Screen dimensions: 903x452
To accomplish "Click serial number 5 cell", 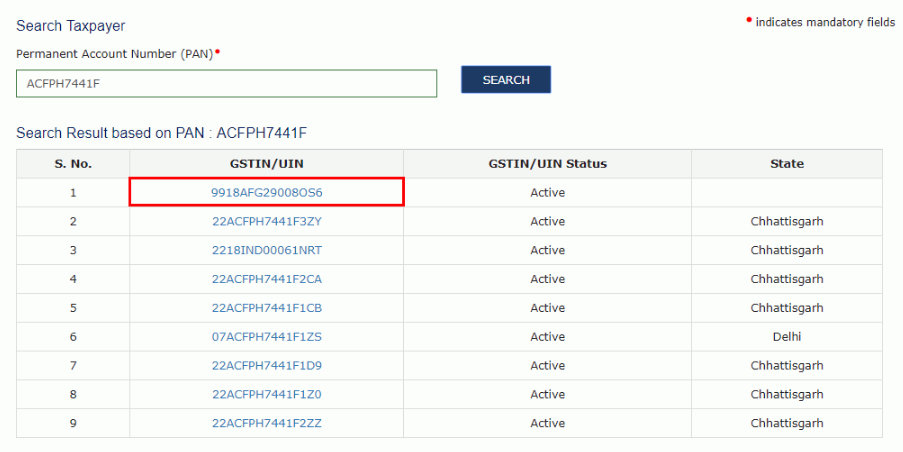I will tap(73, 308).
